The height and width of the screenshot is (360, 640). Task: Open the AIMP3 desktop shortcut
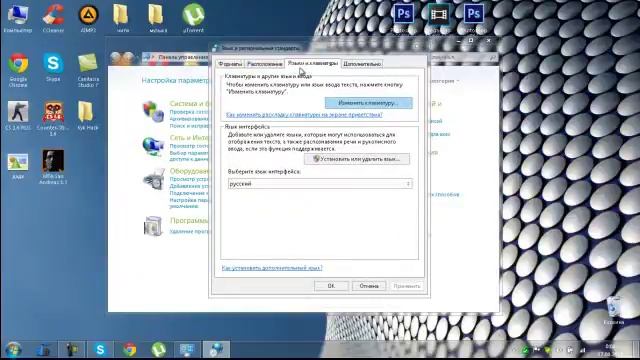88,18
